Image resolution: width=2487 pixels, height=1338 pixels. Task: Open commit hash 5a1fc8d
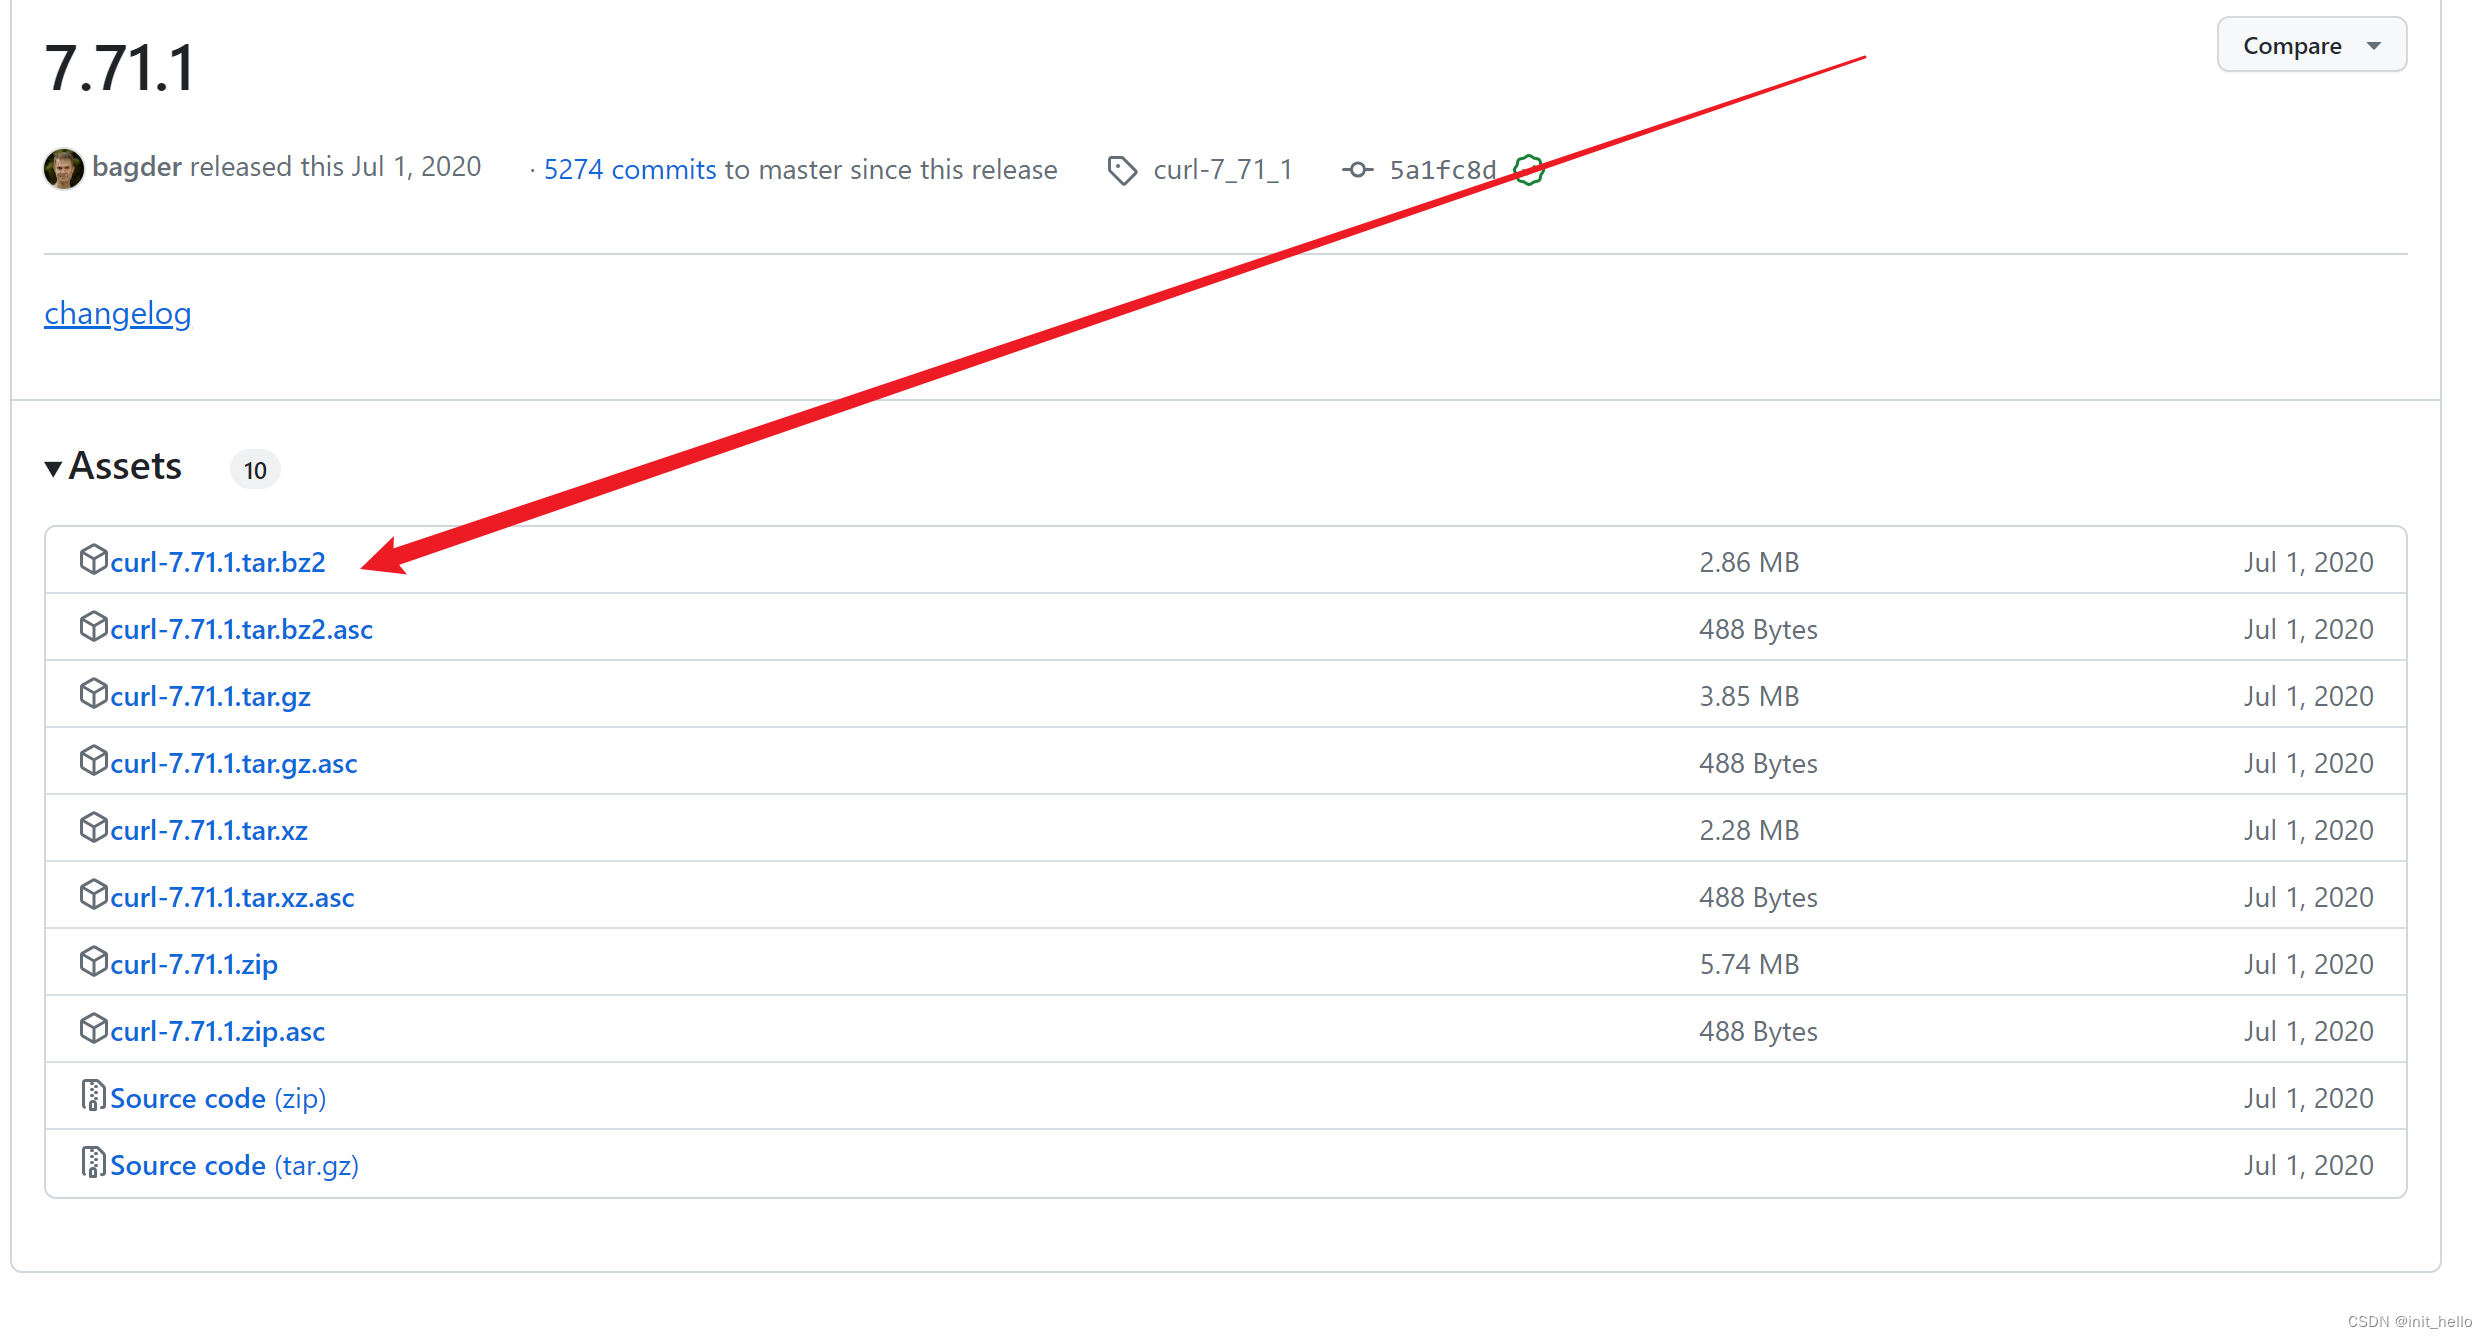click(1442, 170)
